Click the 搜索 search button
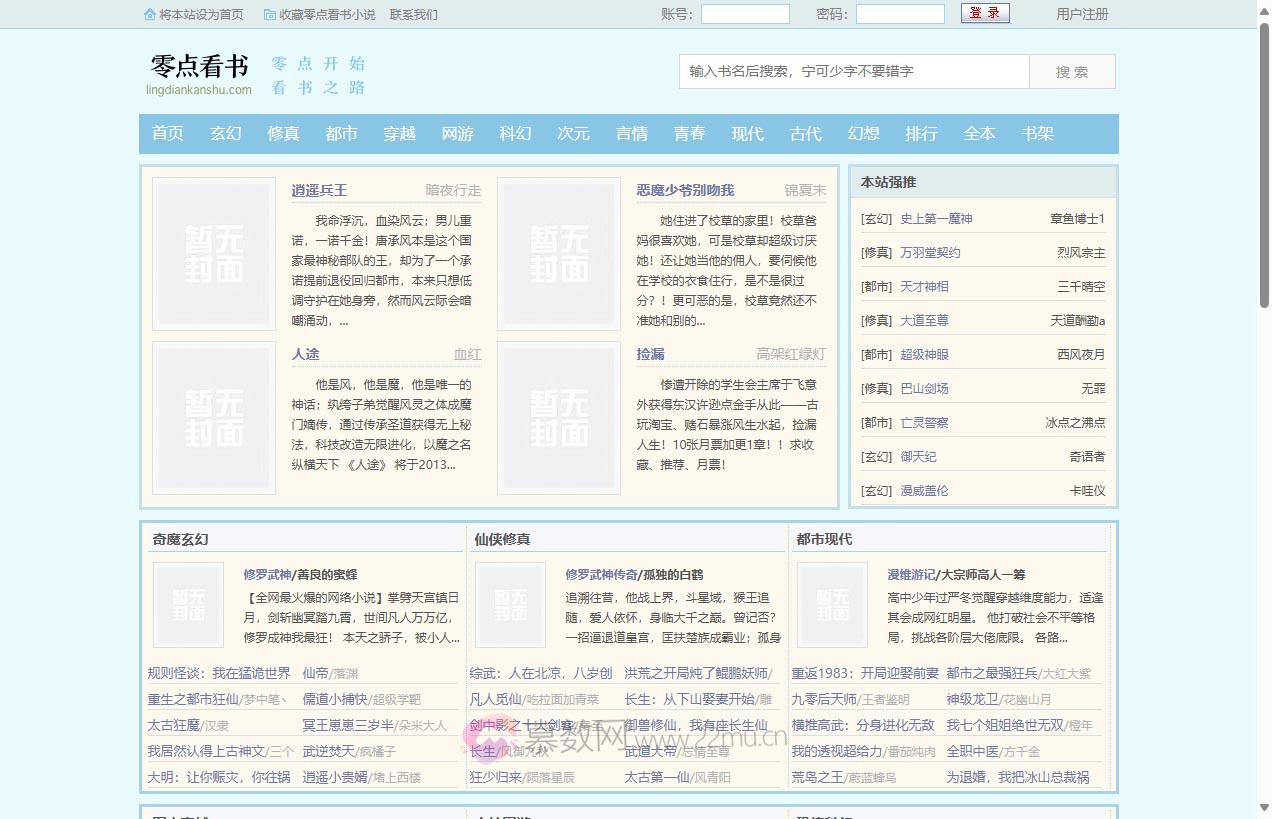 coord(1071,71)
